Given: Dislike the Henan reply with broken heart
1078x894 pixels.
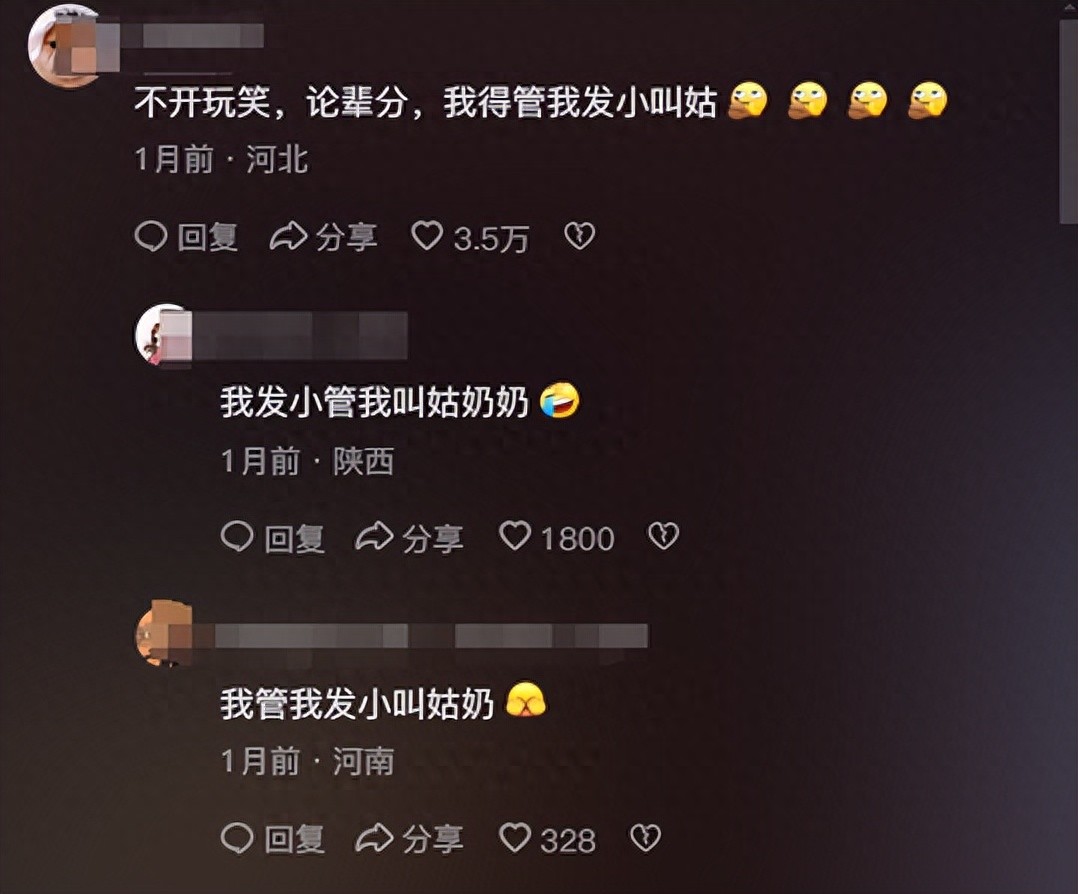Looking at the screenshot, I should (646, 837).
